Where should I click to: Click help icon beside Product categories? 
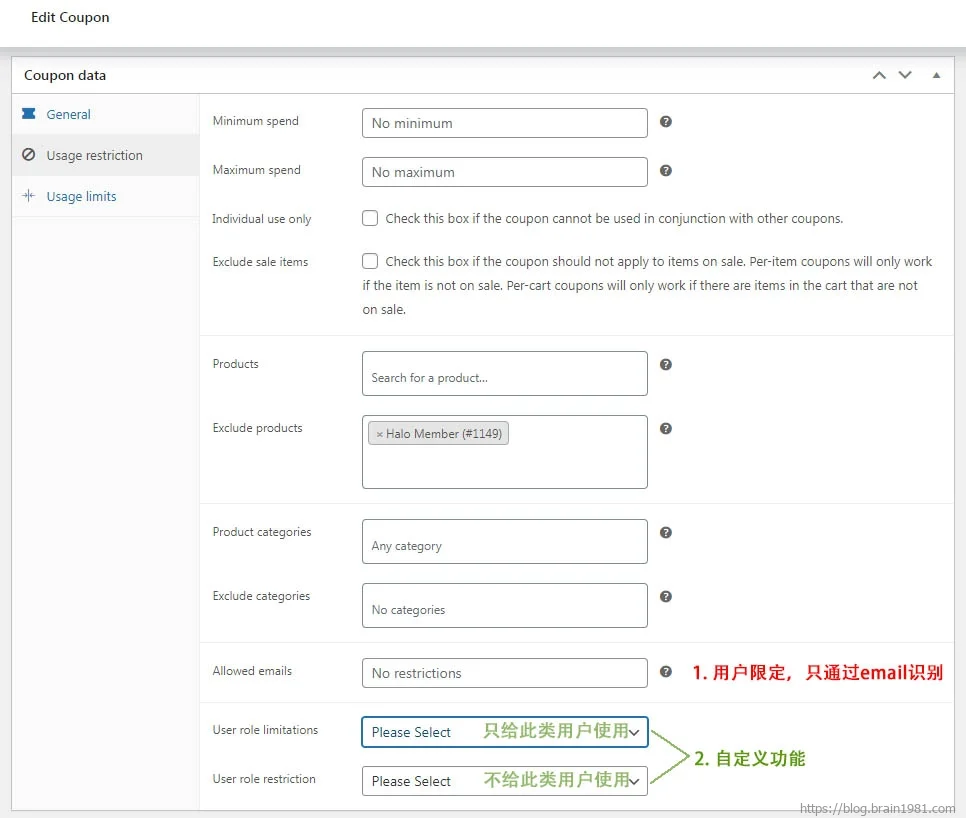[x=666, y=533]
